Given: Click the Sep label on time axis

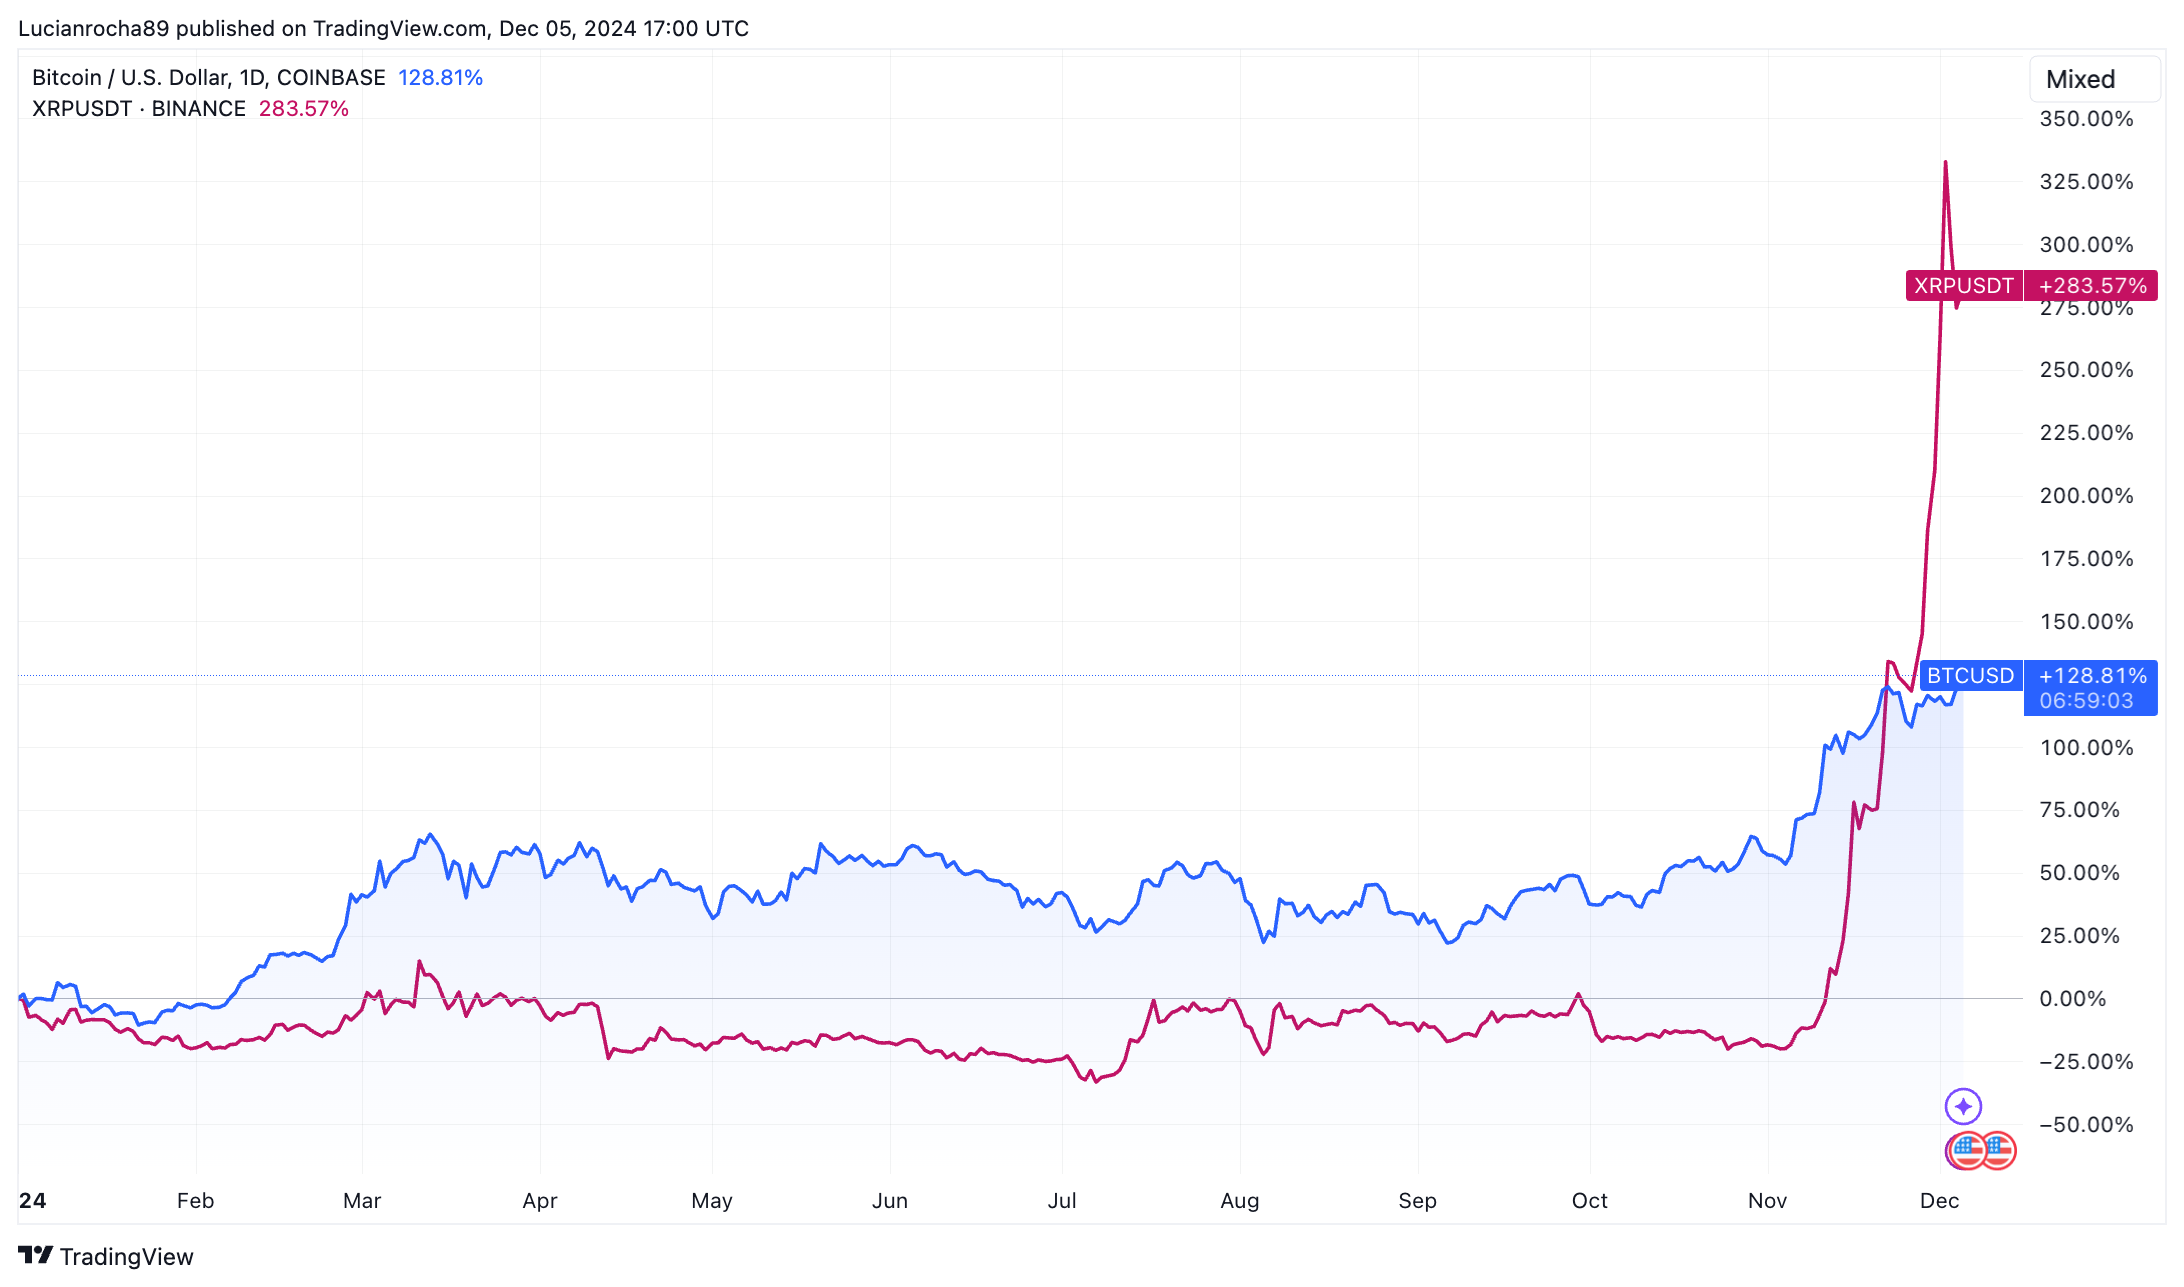Looking at the screenshot, I should [x=1418, y=1201].
